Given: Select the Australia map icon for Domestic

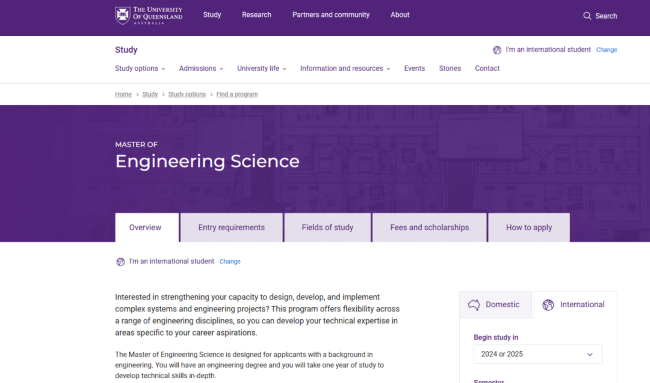Looking at the screenshot, I should (474, 305).
